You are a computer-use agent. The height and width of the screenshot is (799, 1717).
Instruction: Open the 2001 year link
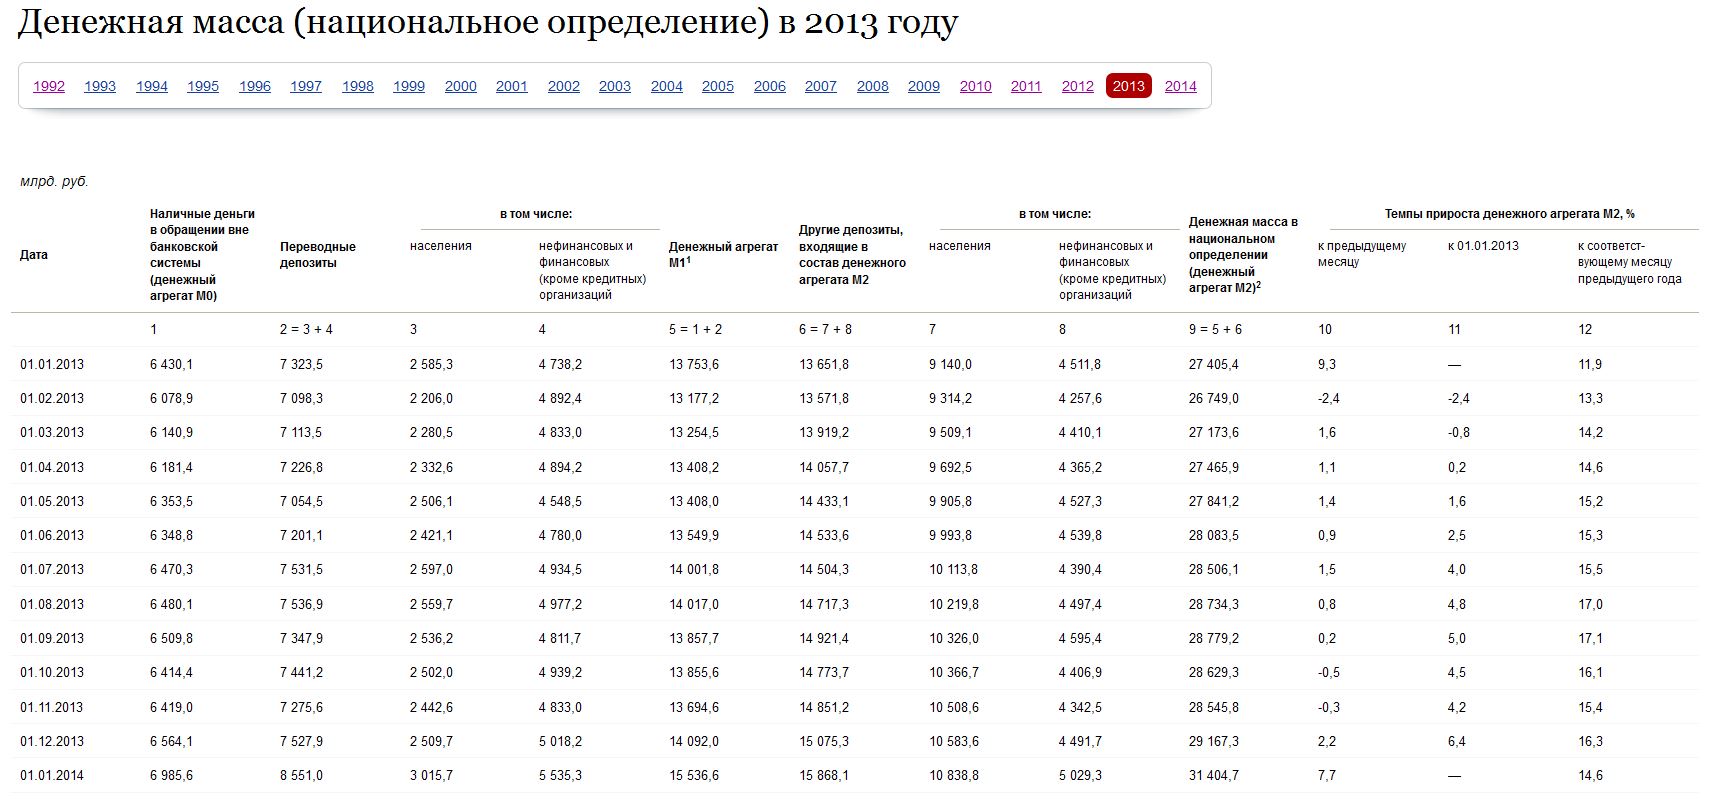512,86
